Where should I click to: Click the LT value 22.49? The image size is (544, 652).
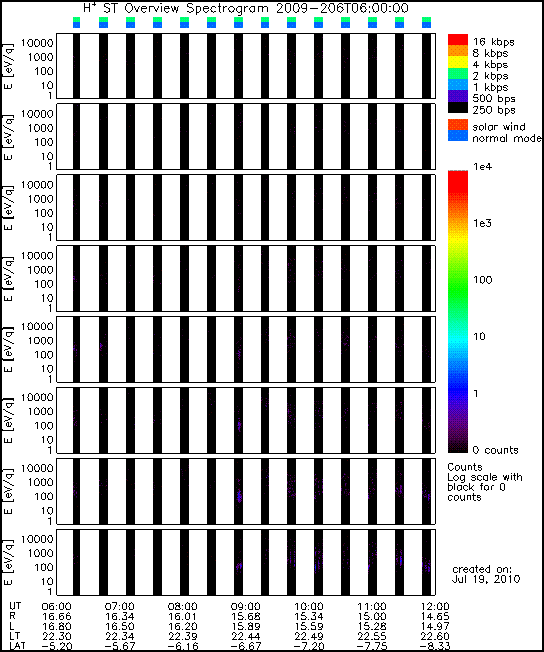pyautogui.click(x=309, y=637)
